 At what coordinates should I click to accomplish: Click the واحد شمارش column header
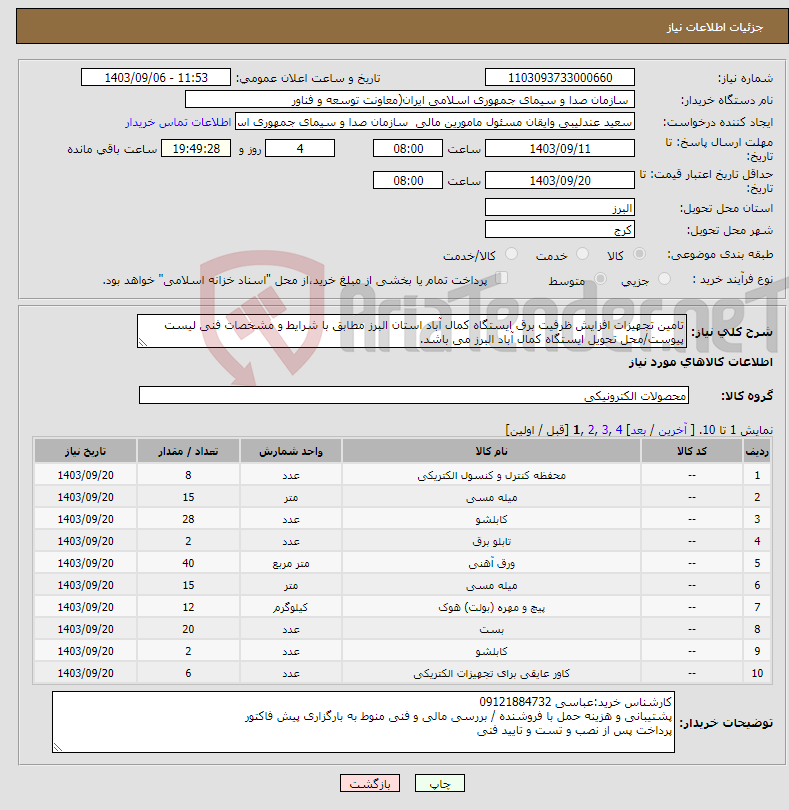(x=290, y=451)
